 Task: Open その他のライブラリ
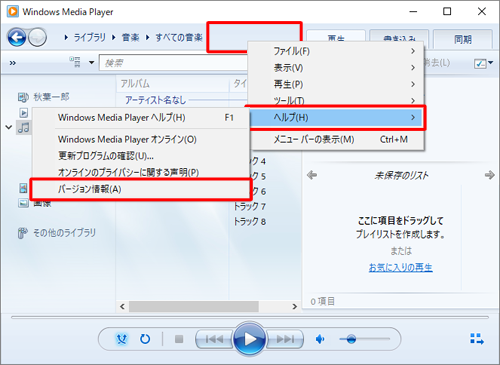pyautogui.click(x=57, y=233)
